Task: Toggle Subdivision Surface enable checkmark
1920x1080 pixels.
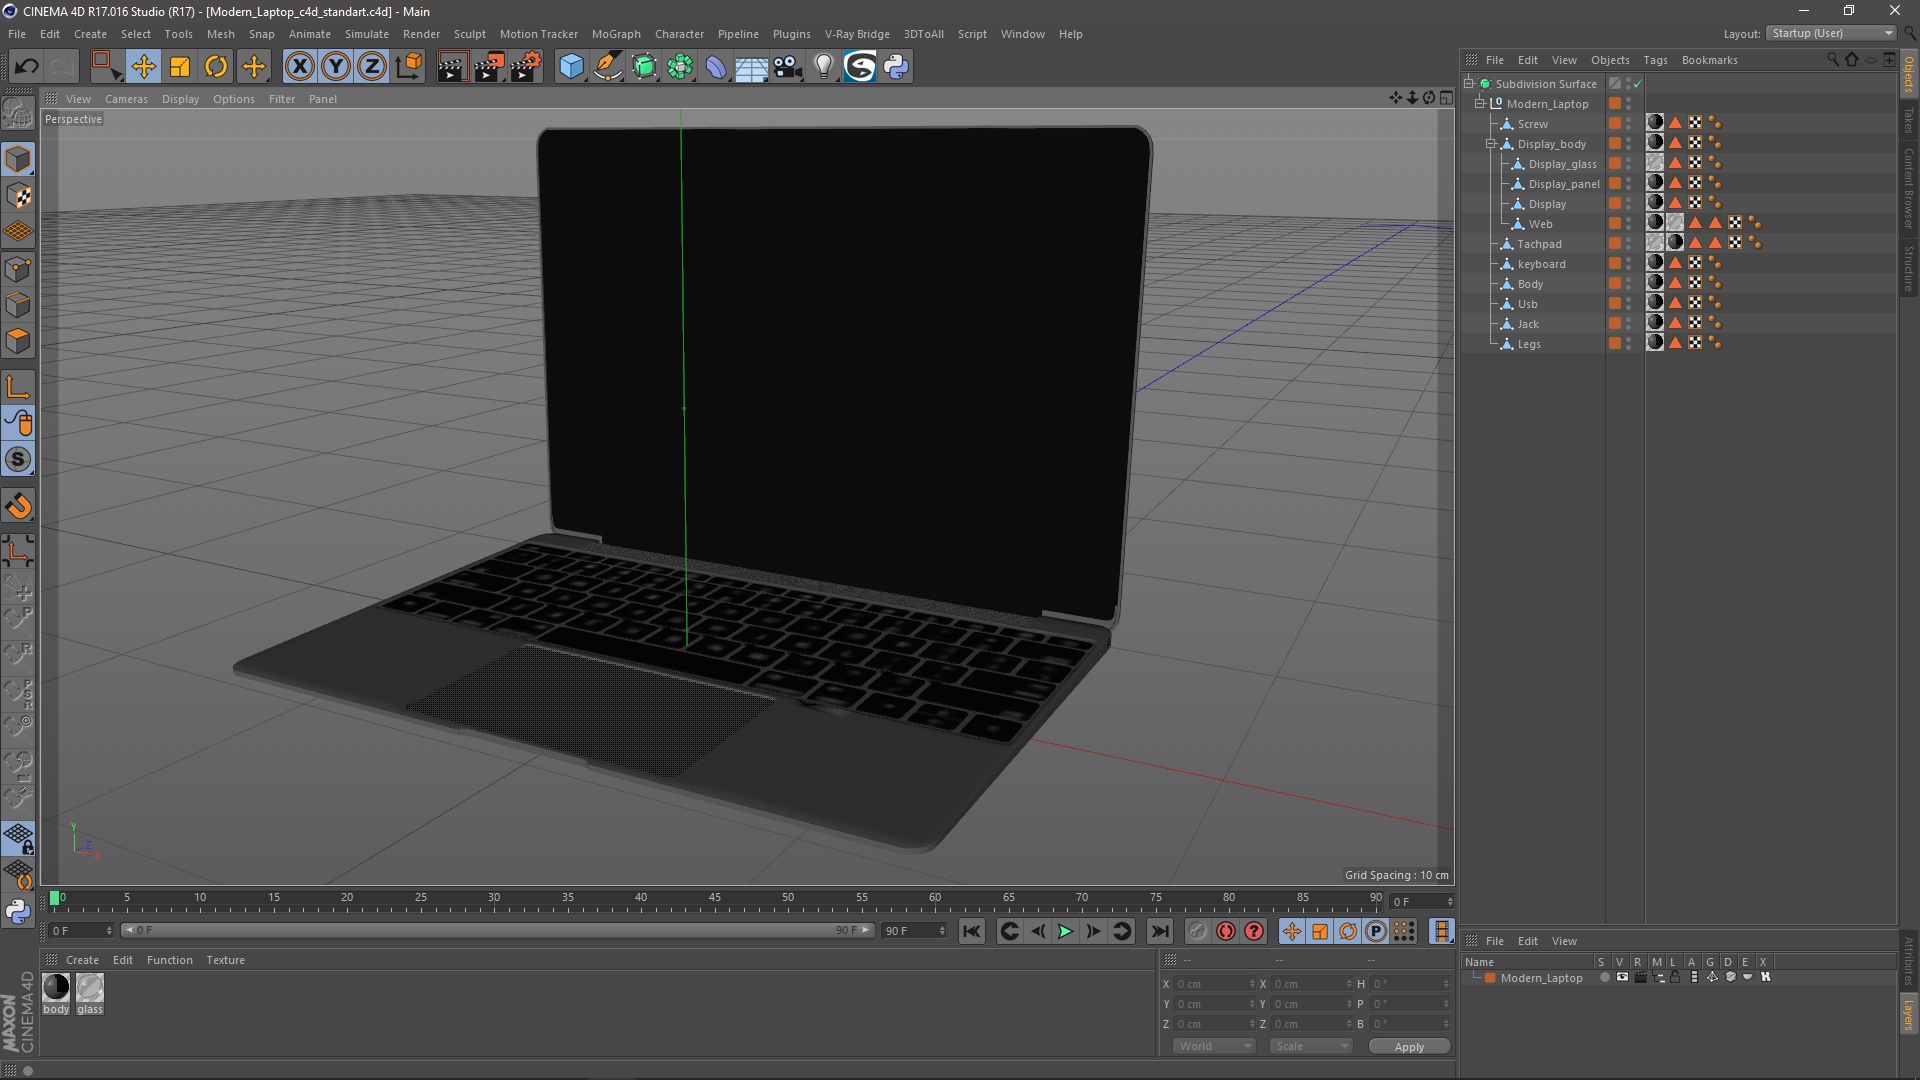Action: 1637,84
